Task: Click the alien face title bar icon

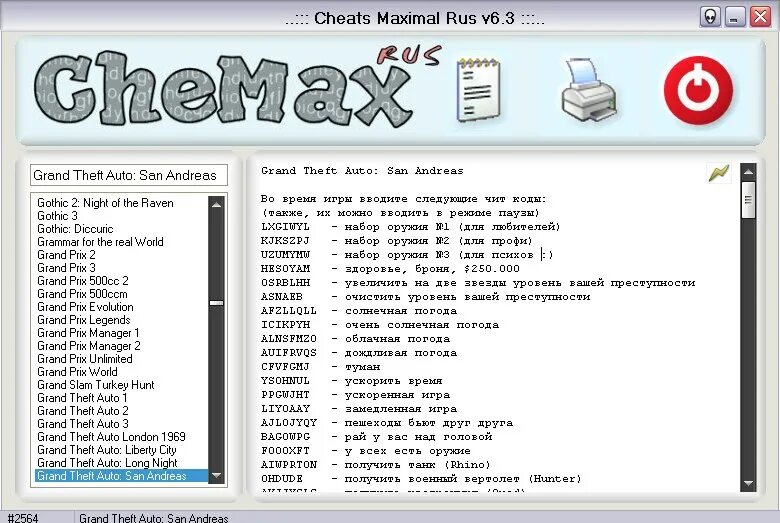Action: click(x=711, y=17)
